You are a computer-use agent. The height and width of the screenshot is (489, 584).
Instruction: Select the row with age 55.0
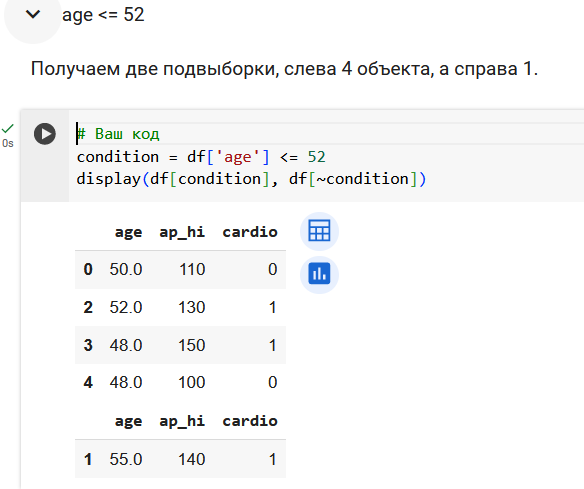[180, 459]
